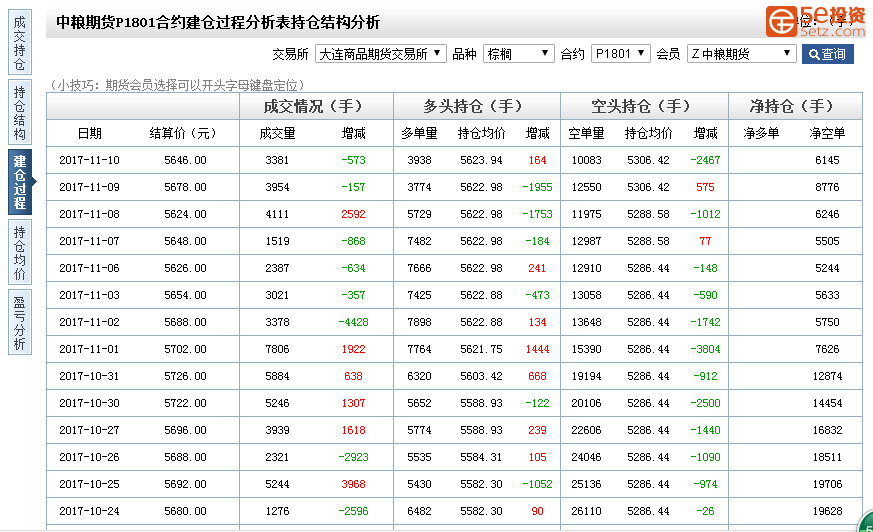Click short change value -3804
This screenshot has width=873, height=532.
705,349
